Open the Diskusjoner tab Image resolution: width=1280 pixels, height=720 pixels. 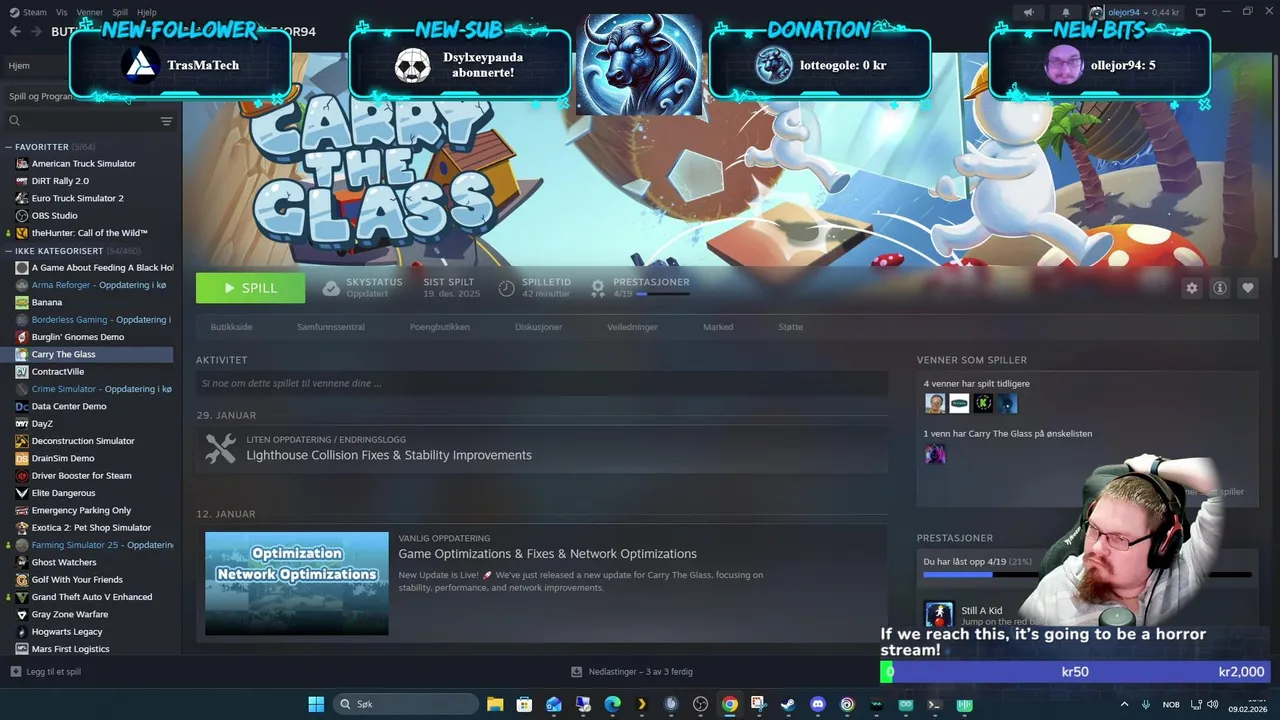pyautogui.click(x=539, y=327)
